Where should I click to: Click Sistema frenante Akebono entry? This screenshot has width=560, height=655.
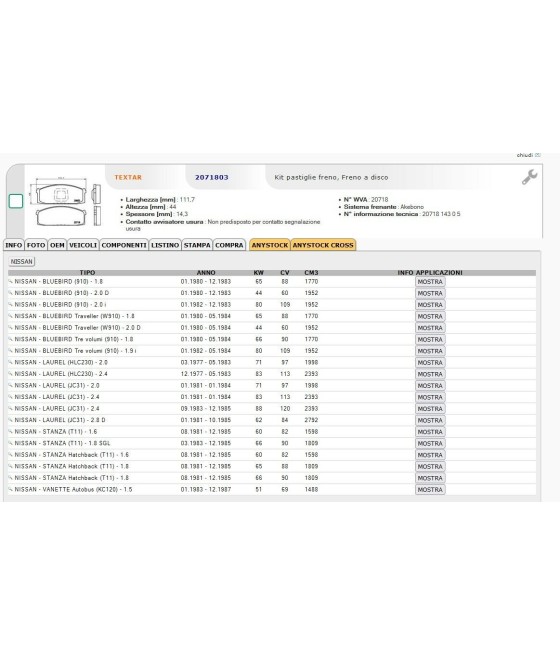pos(383,207)
